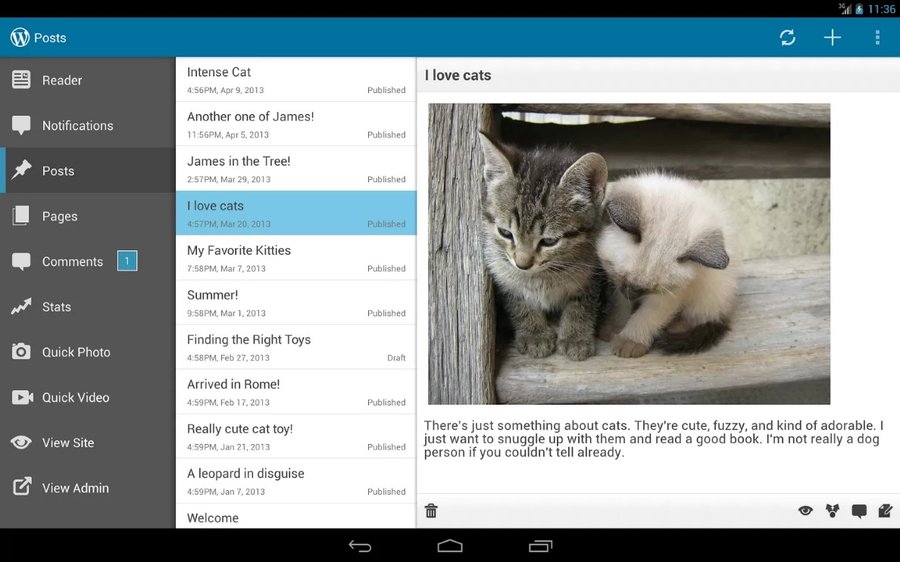
Task: Click the Reader newspaper icon
Action: 21,80
